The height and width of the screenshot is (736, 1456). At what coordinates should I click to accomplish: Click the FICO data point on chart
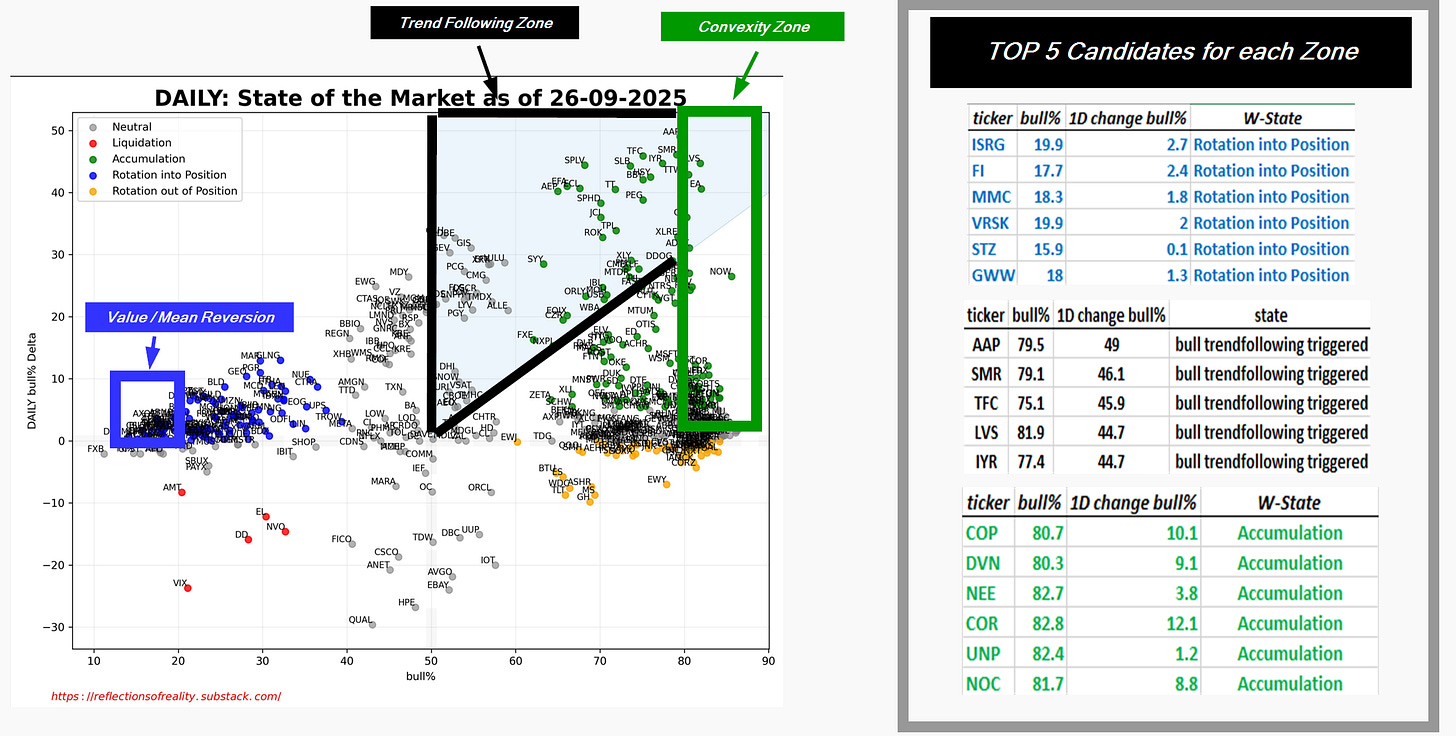tap(352, 544)
